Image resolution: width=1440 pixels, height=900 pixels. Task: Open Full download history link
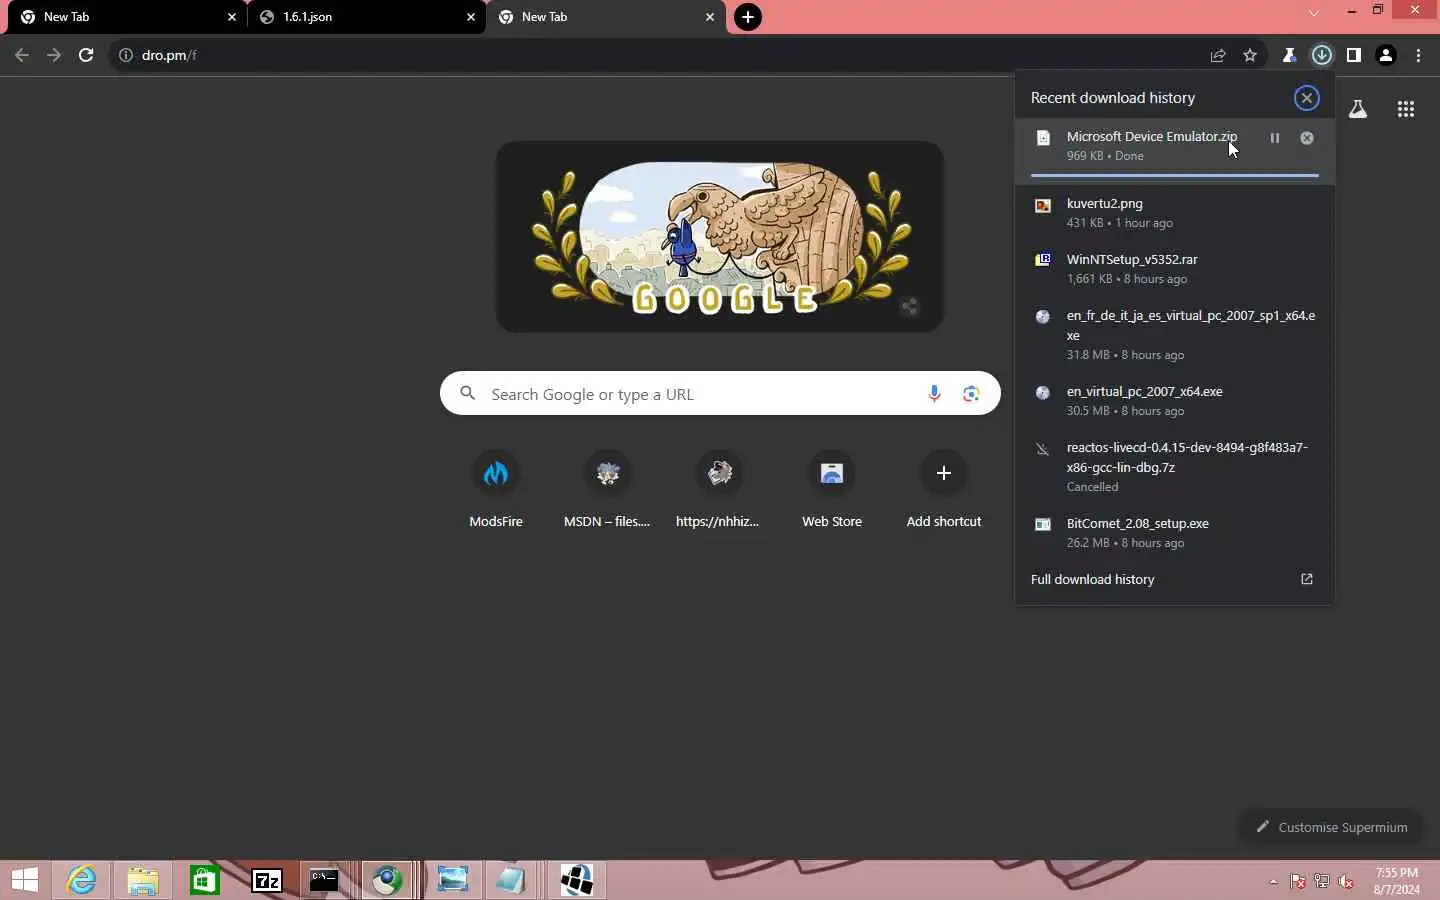pos(1174,579)
